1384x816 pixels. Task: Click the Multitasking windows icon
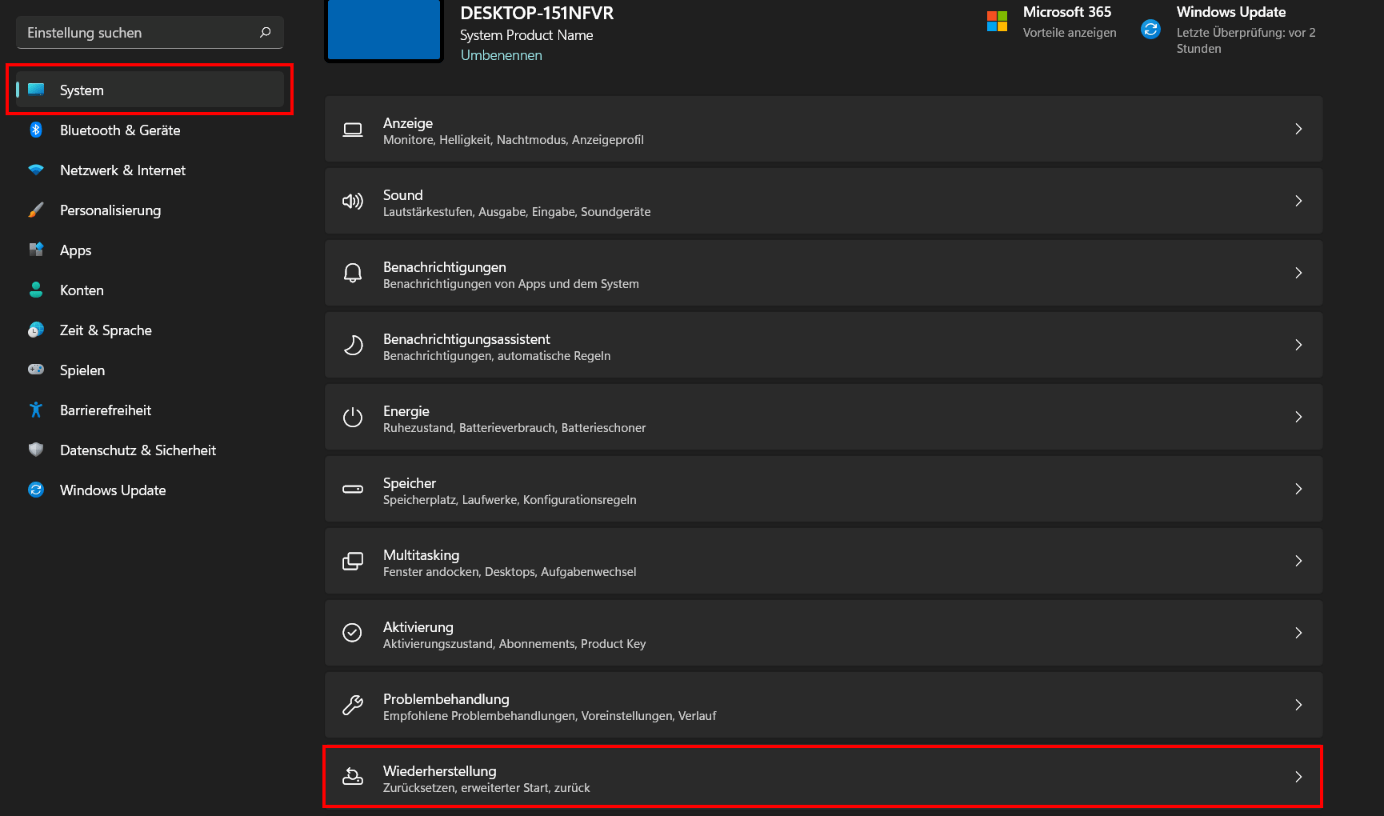[352, 561]
